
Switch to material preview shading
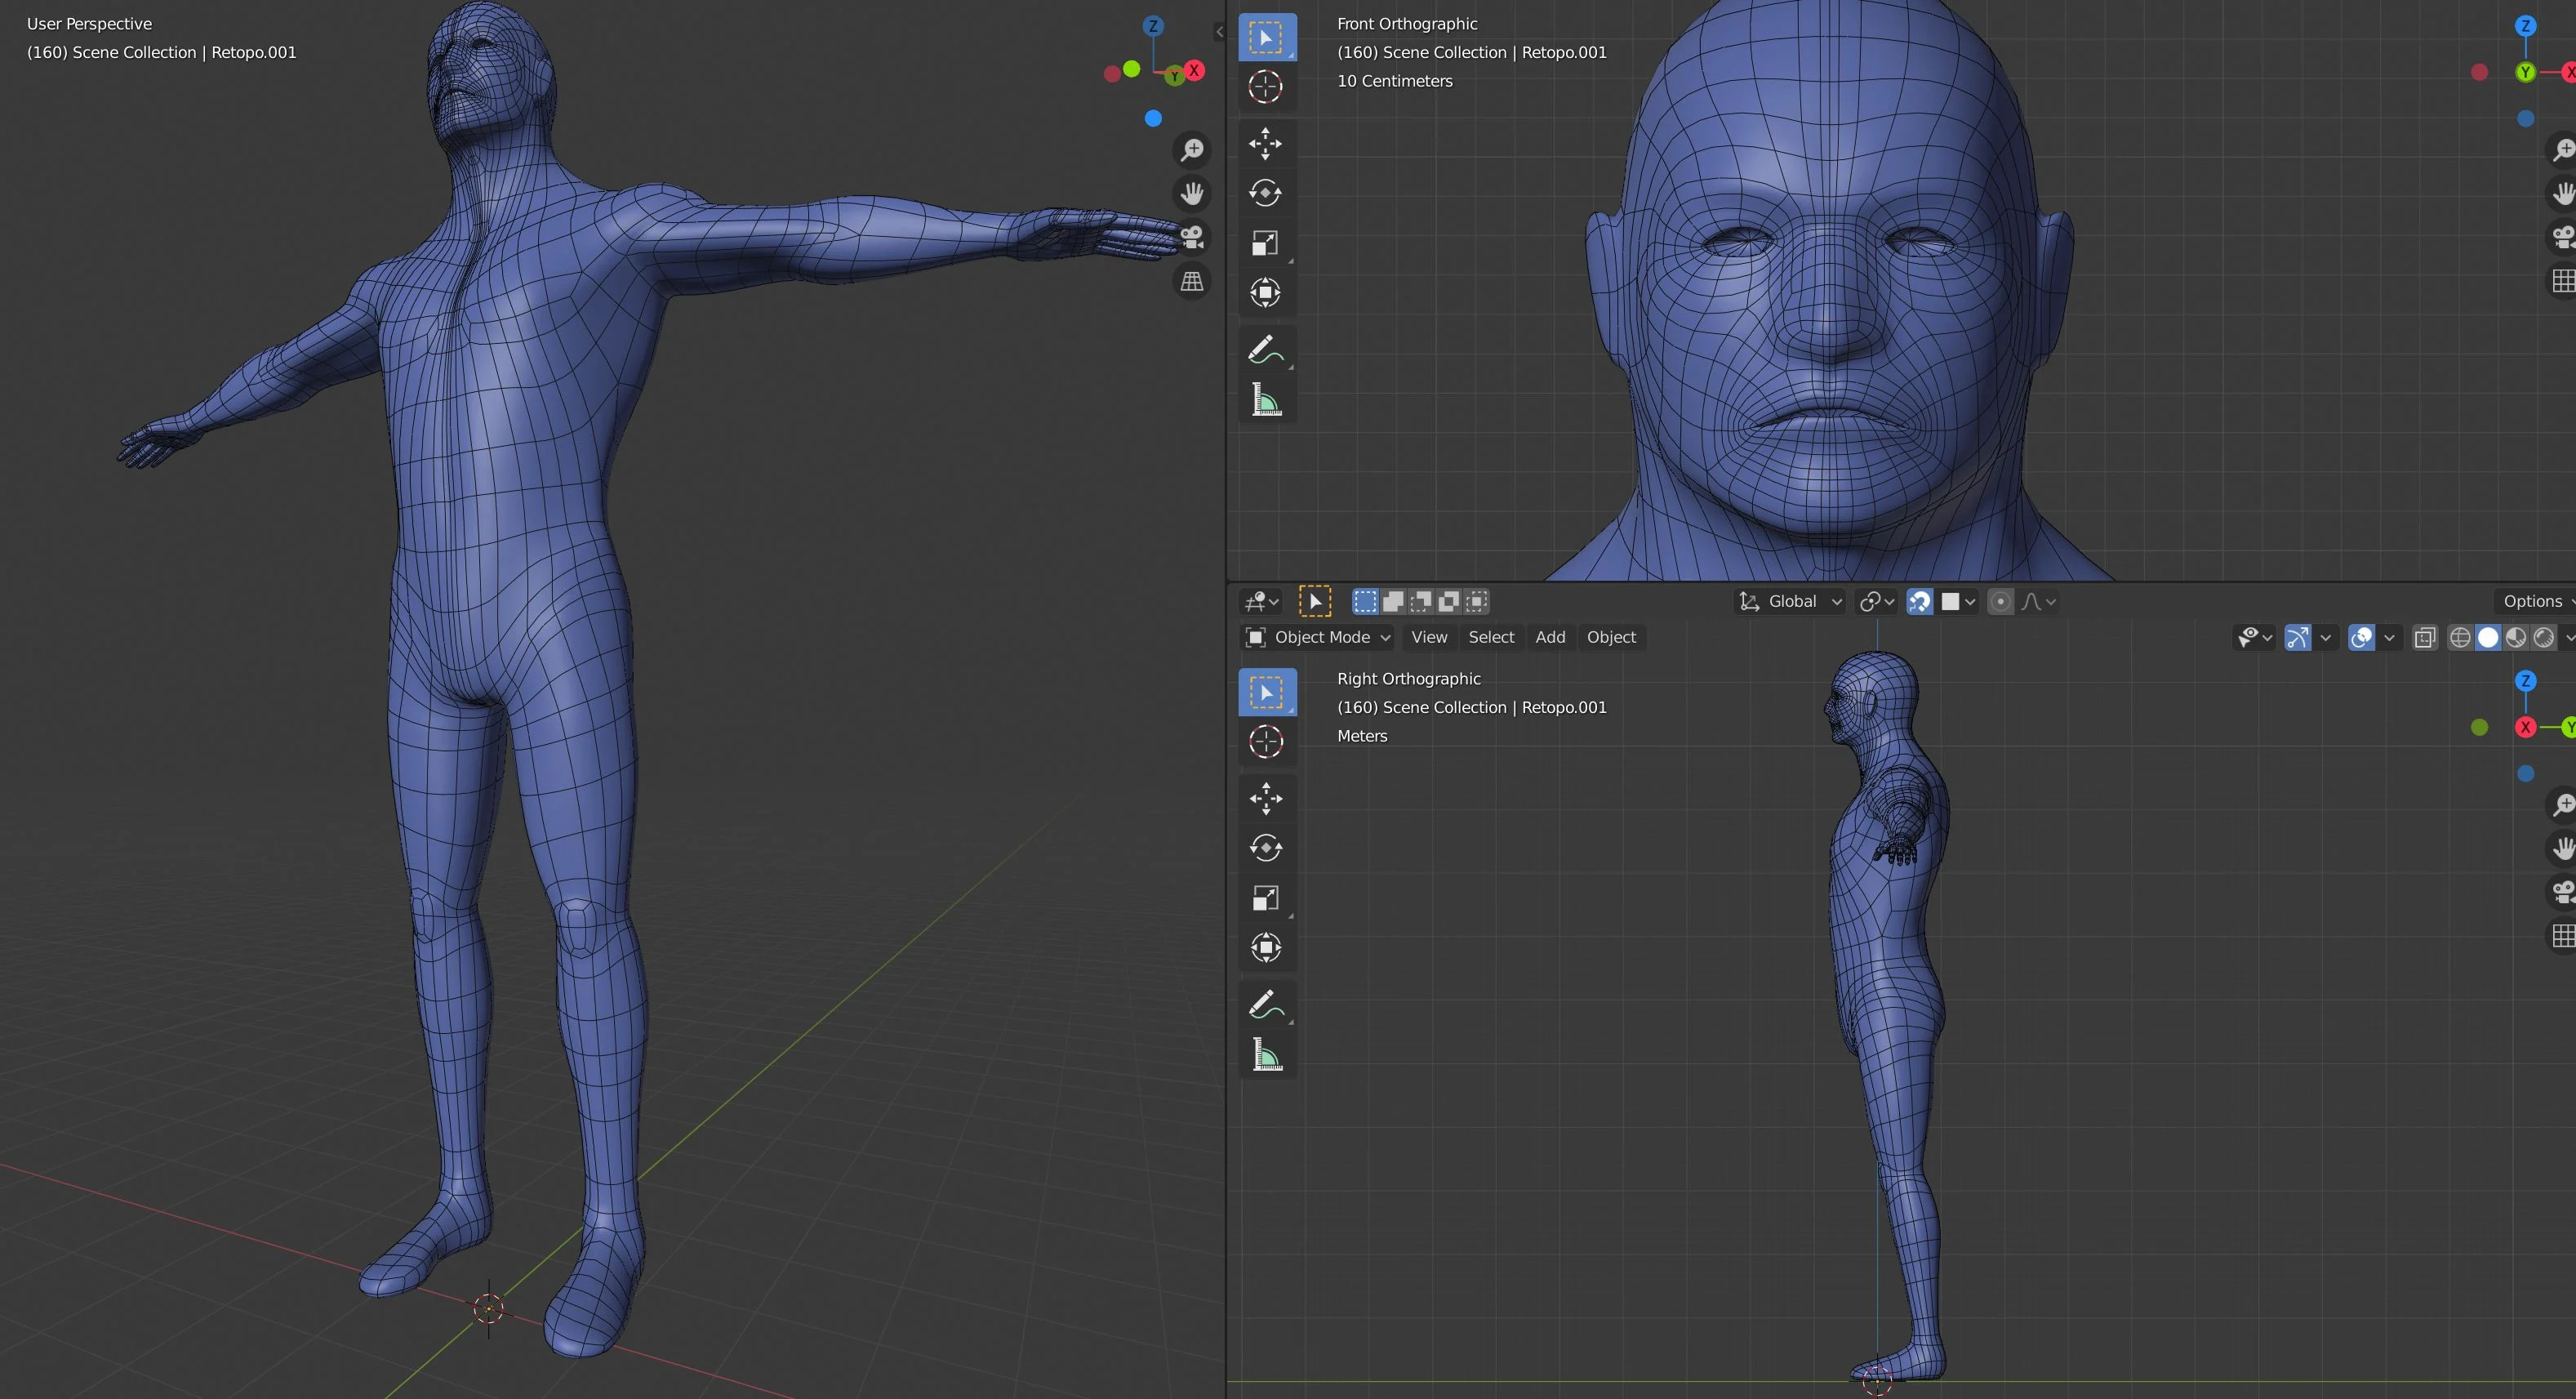2517,637
